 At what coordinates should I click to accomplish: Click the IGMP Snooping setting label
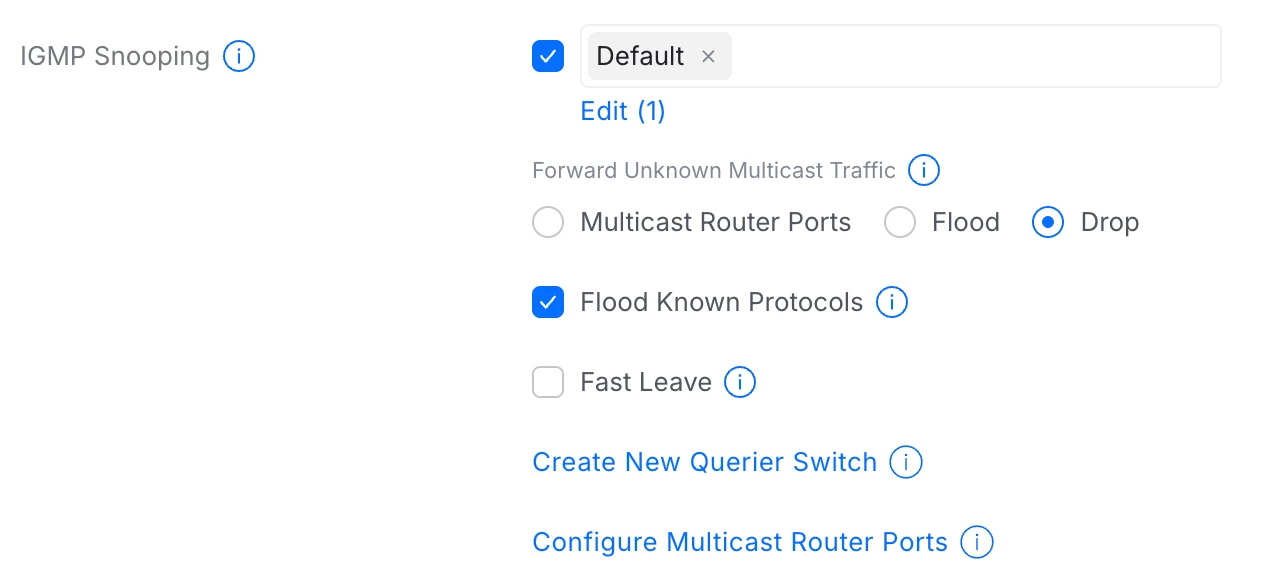115,56
